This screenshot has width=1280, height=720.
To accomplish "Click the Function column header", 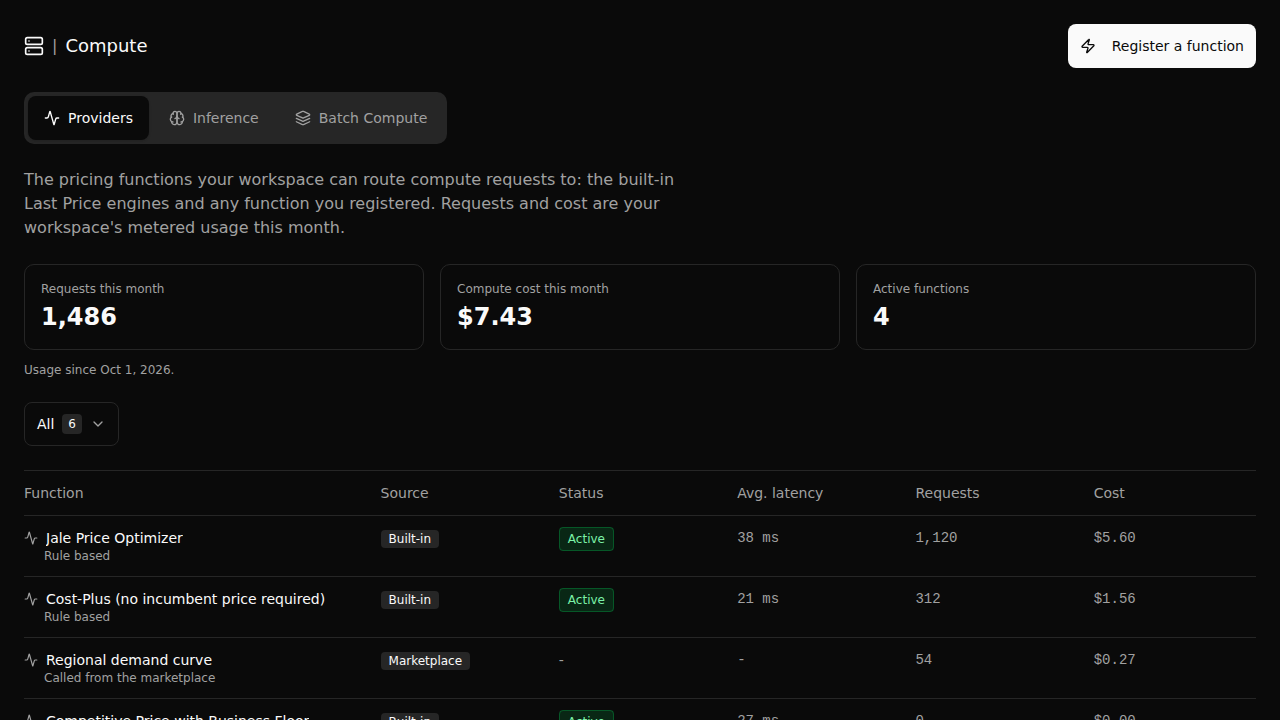I will tap(54, 493).
